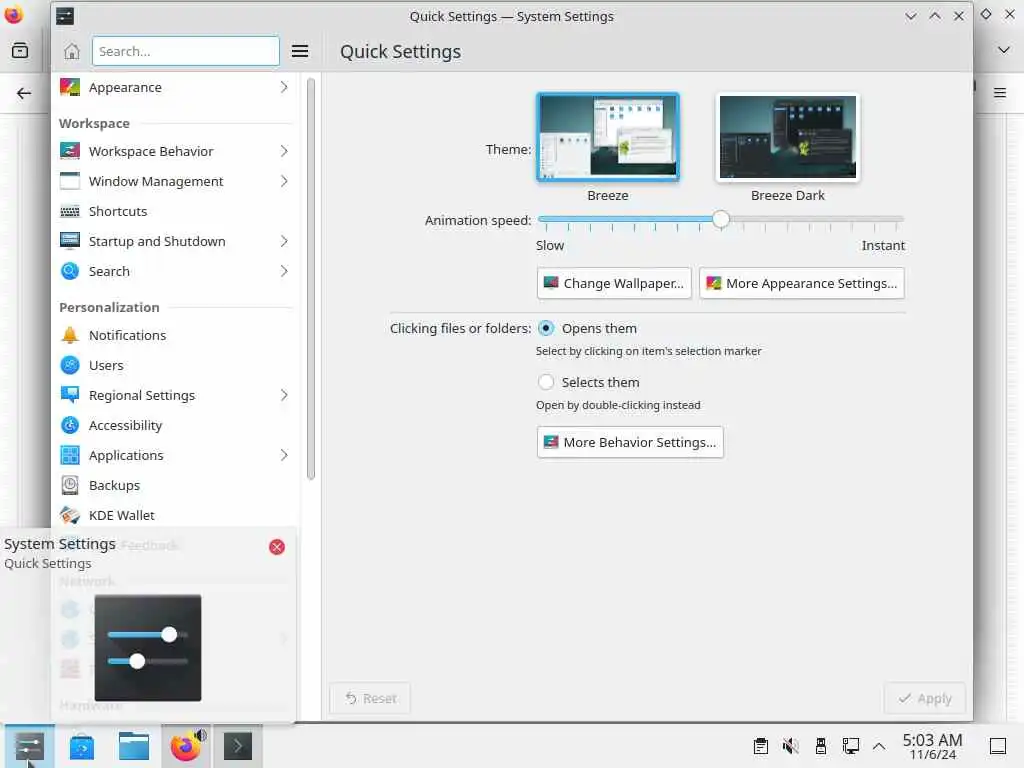Click the Show Desktop icon in the panel
The width and height of the screenshot is (1024, 768).
[x=998, y=746]
